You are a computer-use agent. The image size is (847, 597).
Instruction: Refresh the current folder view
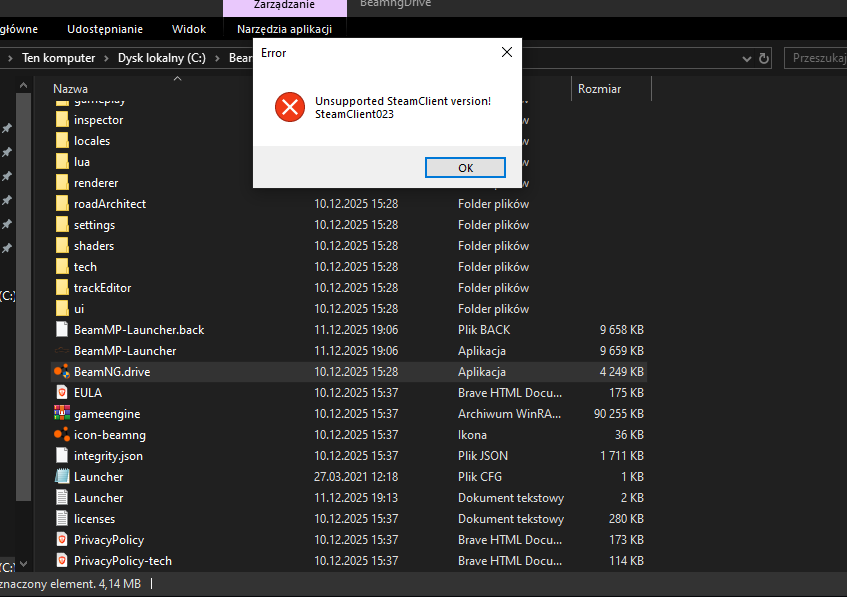coord(763,58)
